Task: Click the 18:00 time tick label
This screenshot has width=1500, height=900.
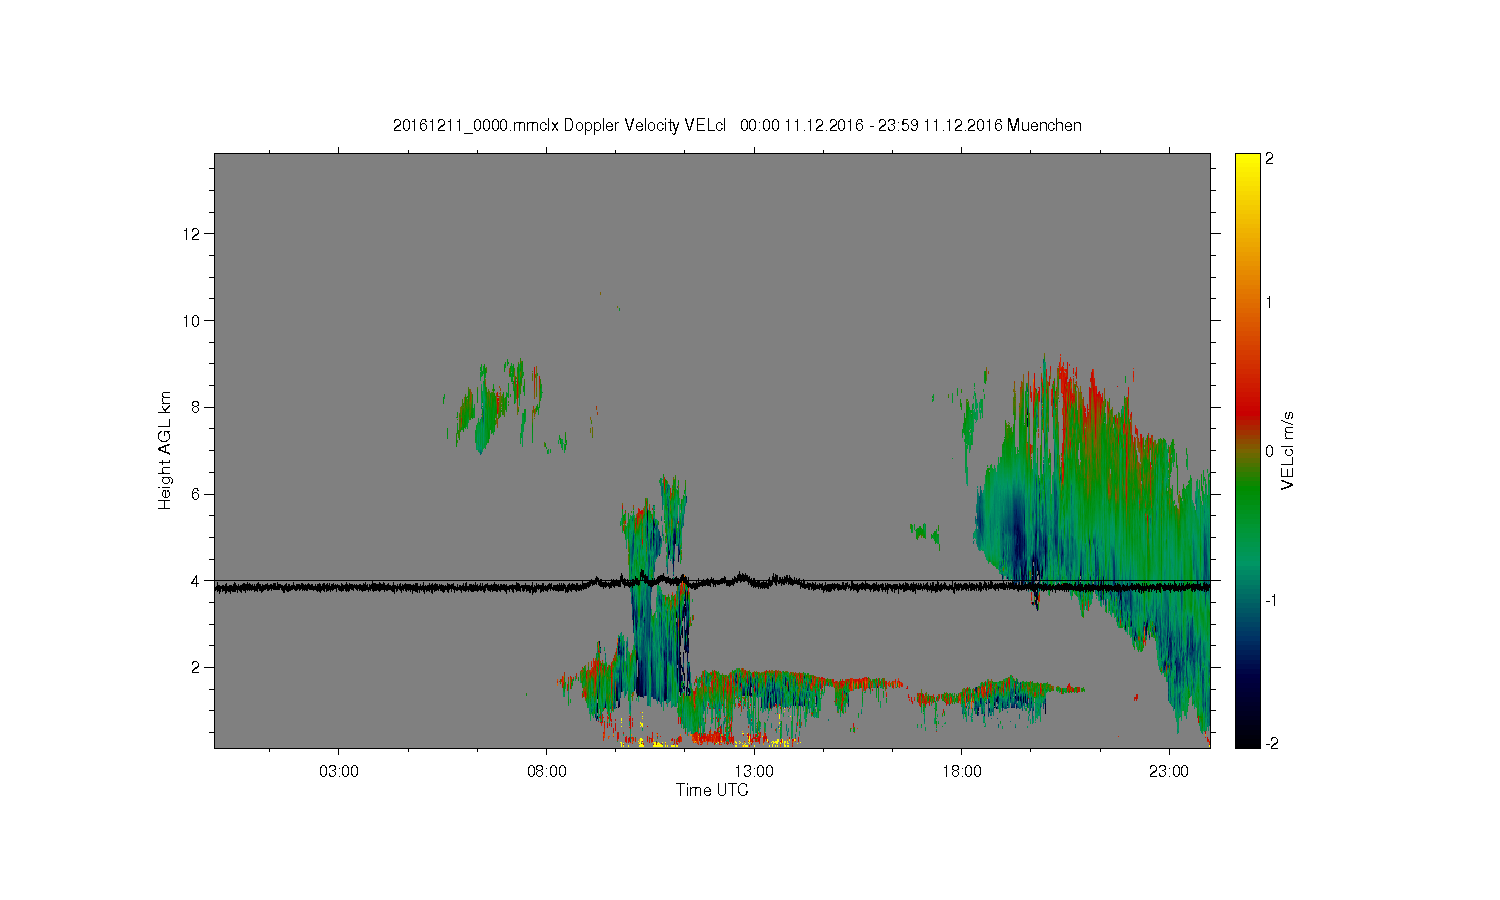Action: click(x=962, y=771)
